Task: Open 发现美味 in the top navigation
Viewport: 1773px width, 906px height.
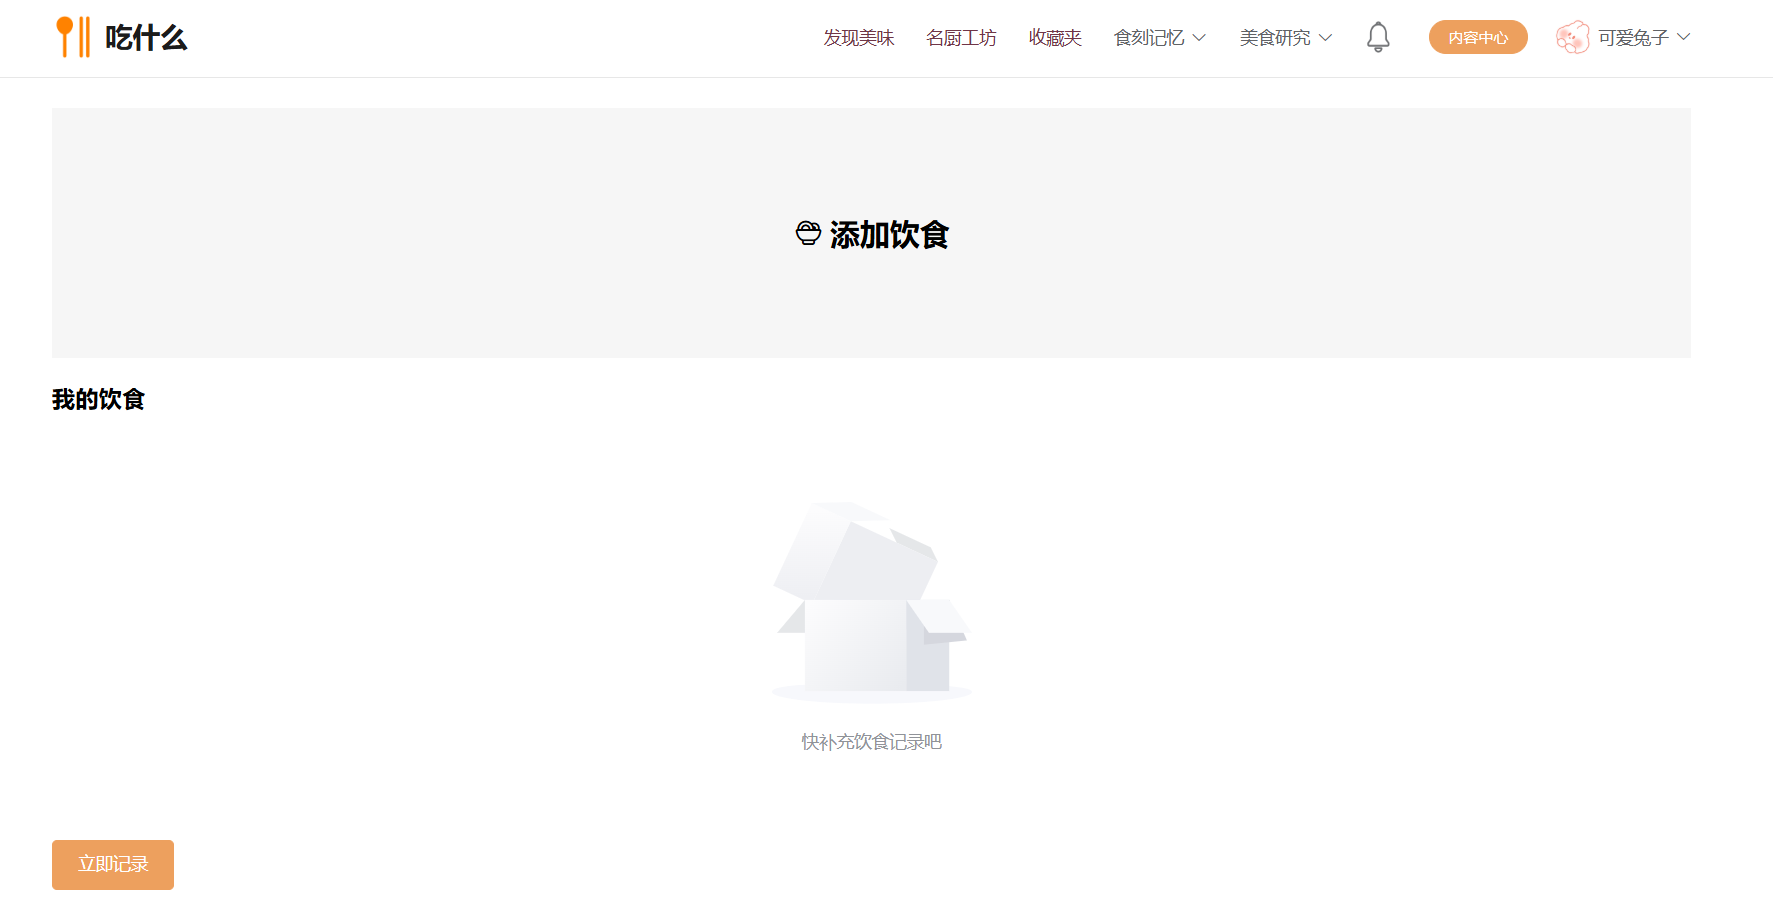Action: (x=858, y=38)
